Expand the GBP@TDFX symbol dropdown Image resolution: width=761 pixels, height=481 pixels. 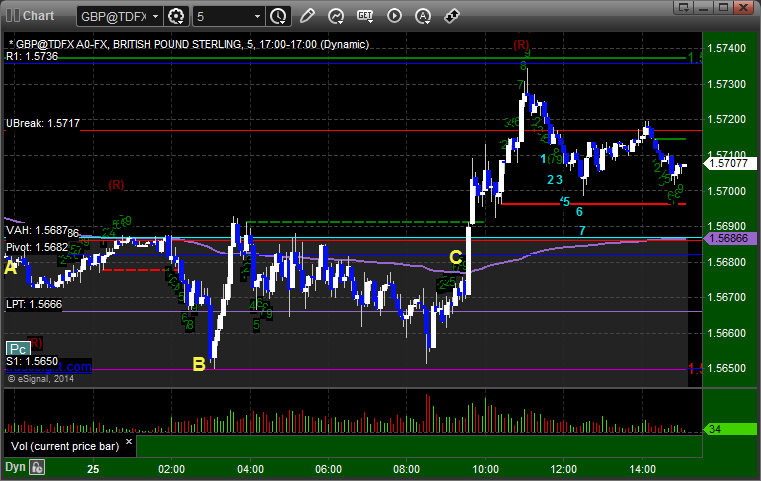pos(155,17)
